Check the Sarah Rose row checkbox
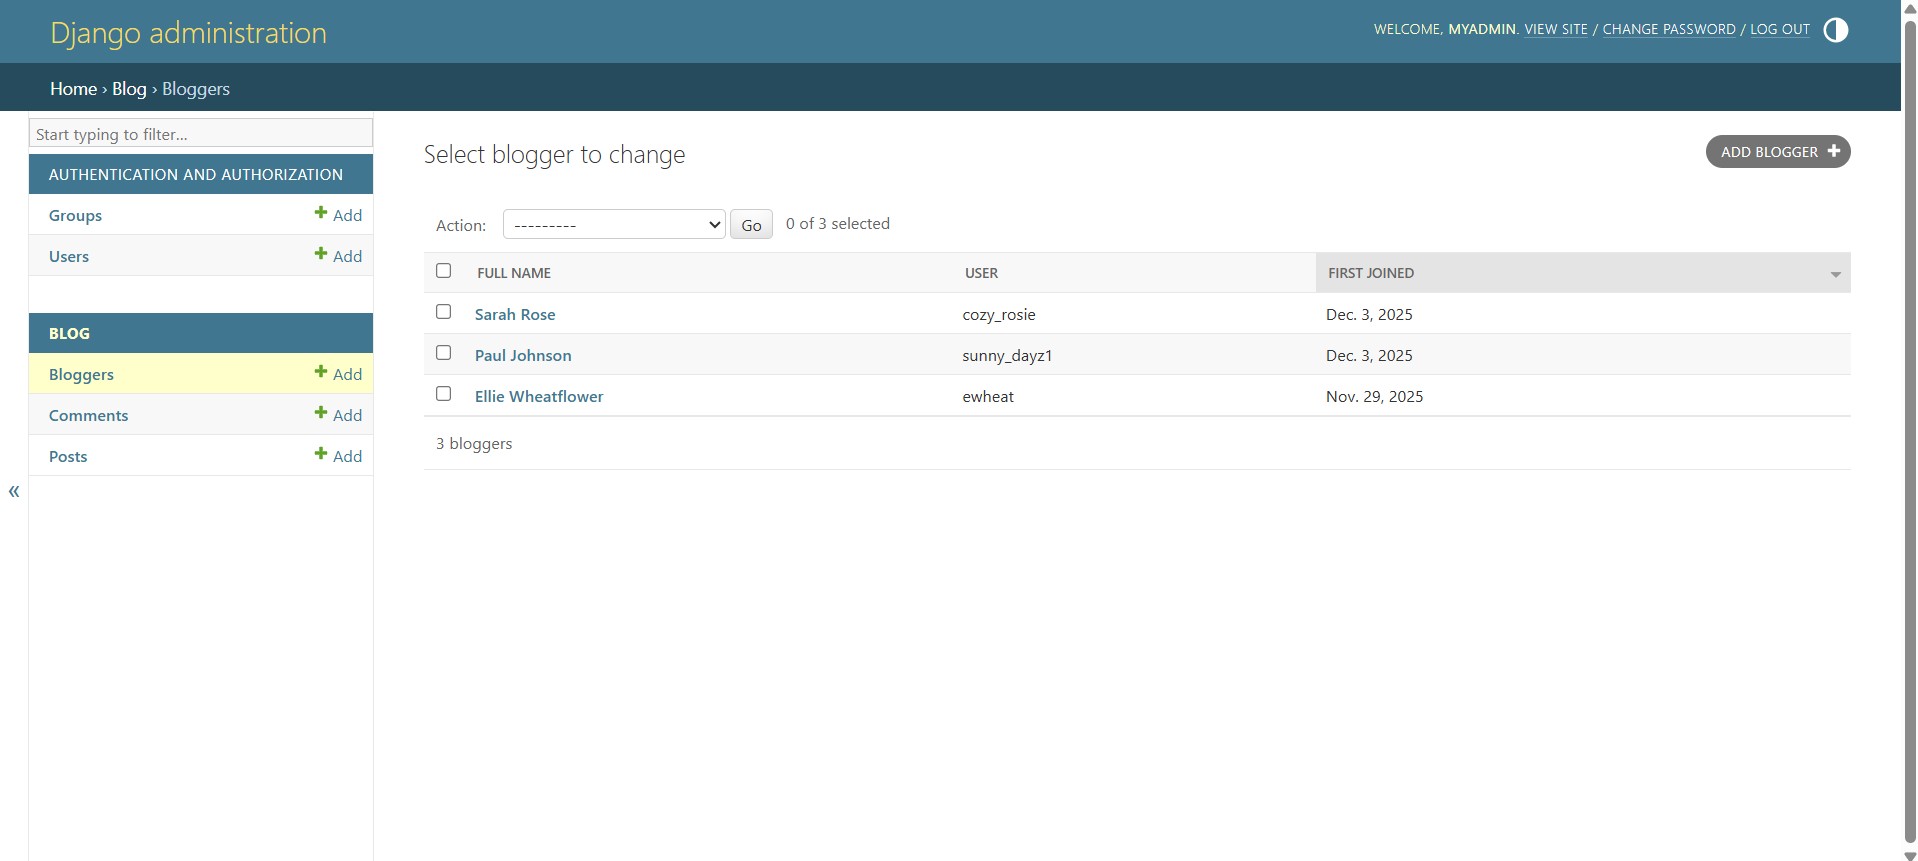This screenshot has width=1918, height=861. tap(444, 312)
